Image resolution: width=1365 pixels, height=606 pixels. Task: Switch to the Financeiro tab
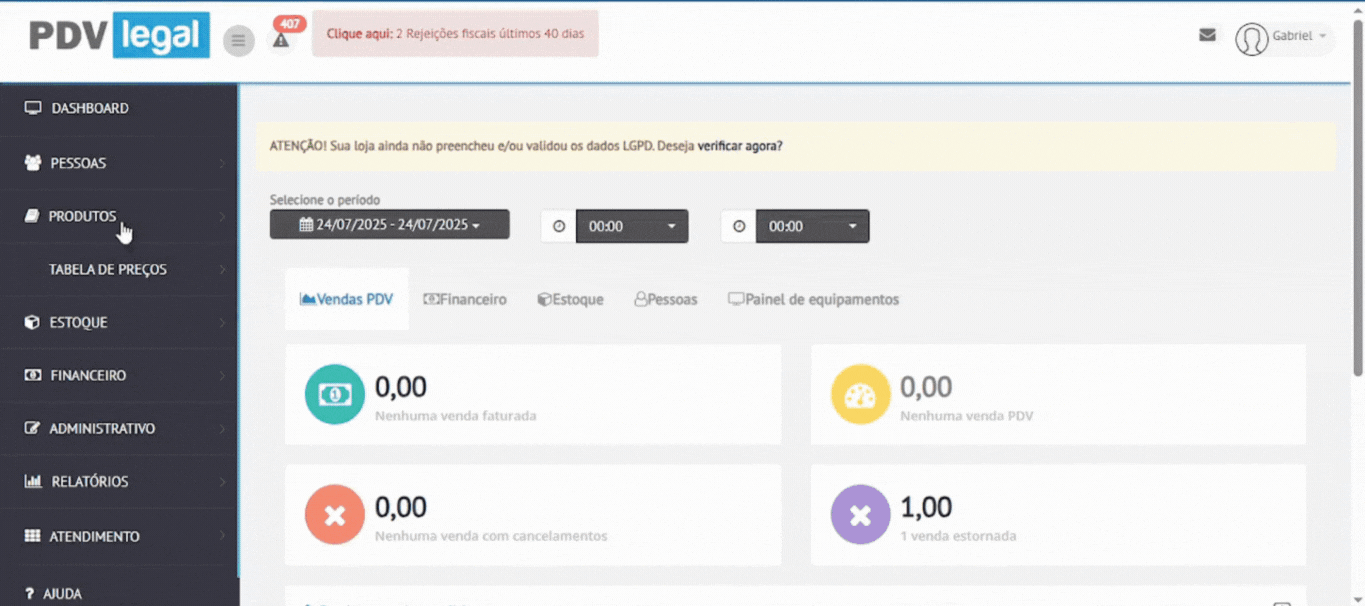465,299
